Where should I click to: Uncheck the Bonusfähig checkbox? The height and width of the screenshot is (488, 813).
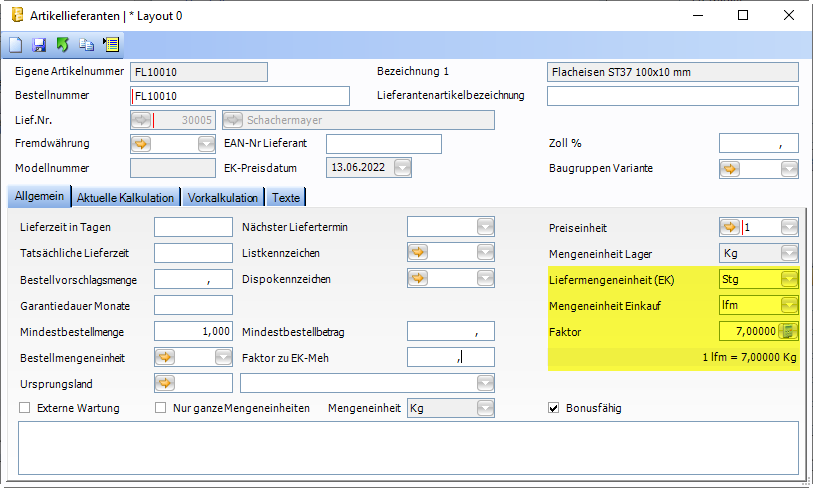[x=554, y=408]
